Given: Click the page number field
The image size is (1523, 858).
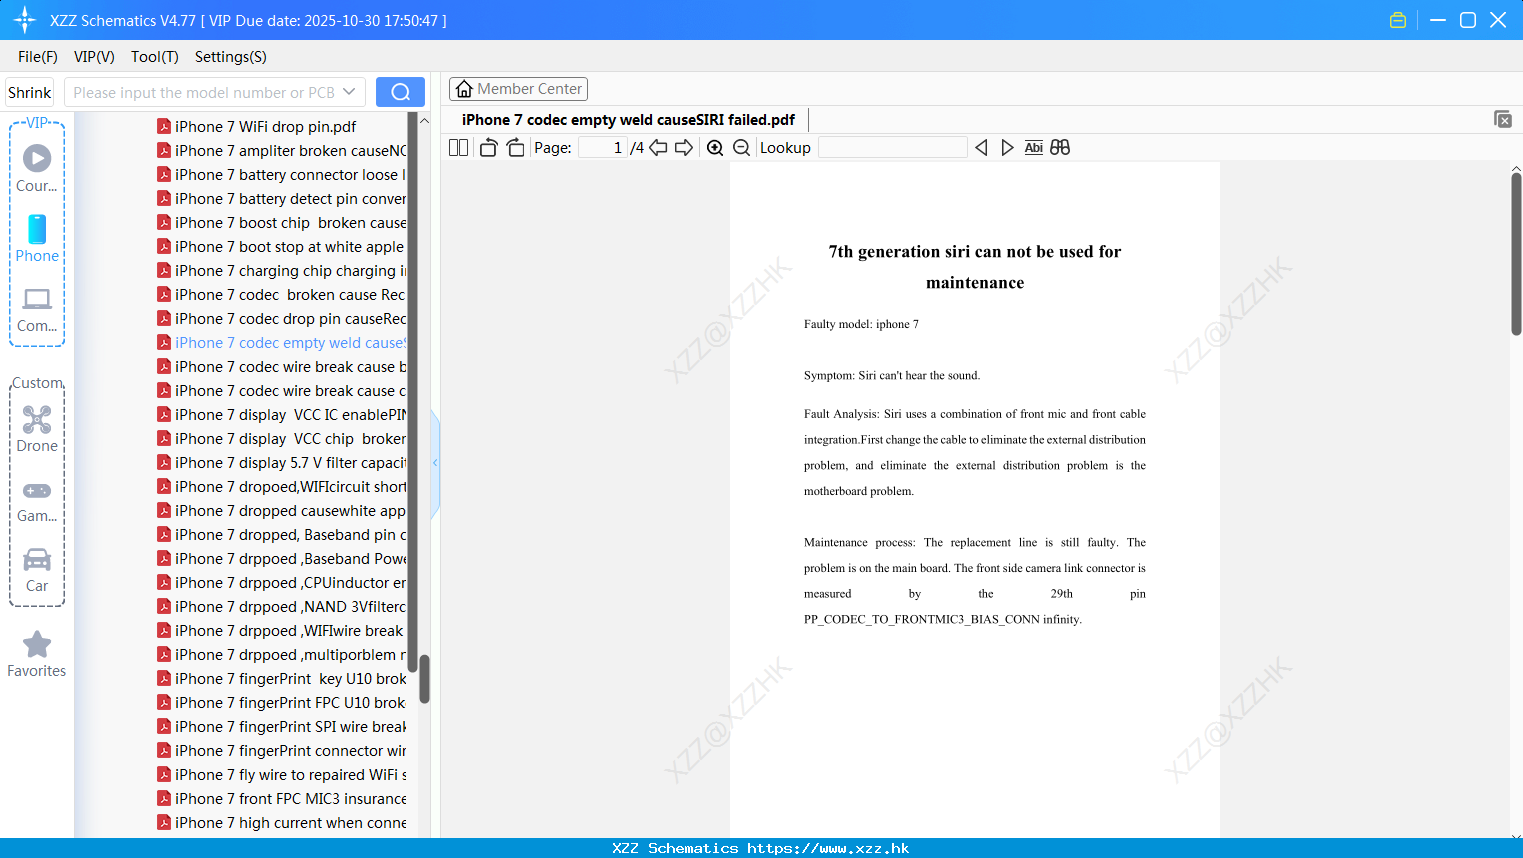Looking at the screenshot, I should (602, 148).
